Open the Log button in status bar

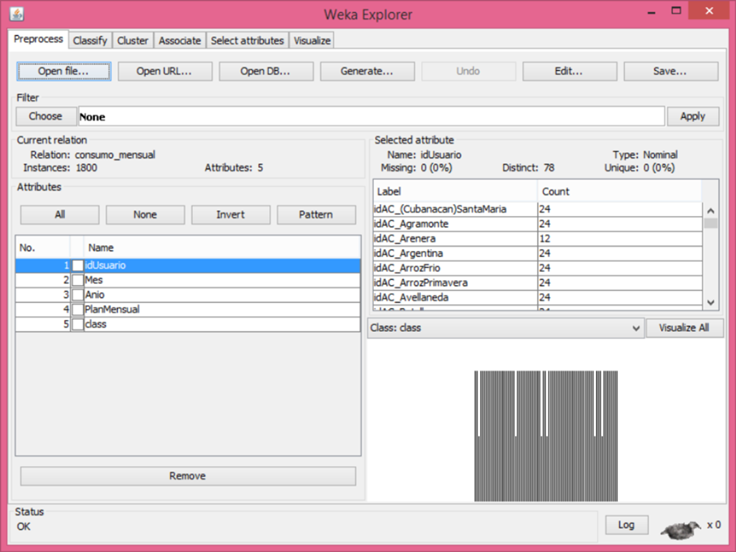pyautogui.click(x=626, y=525)
